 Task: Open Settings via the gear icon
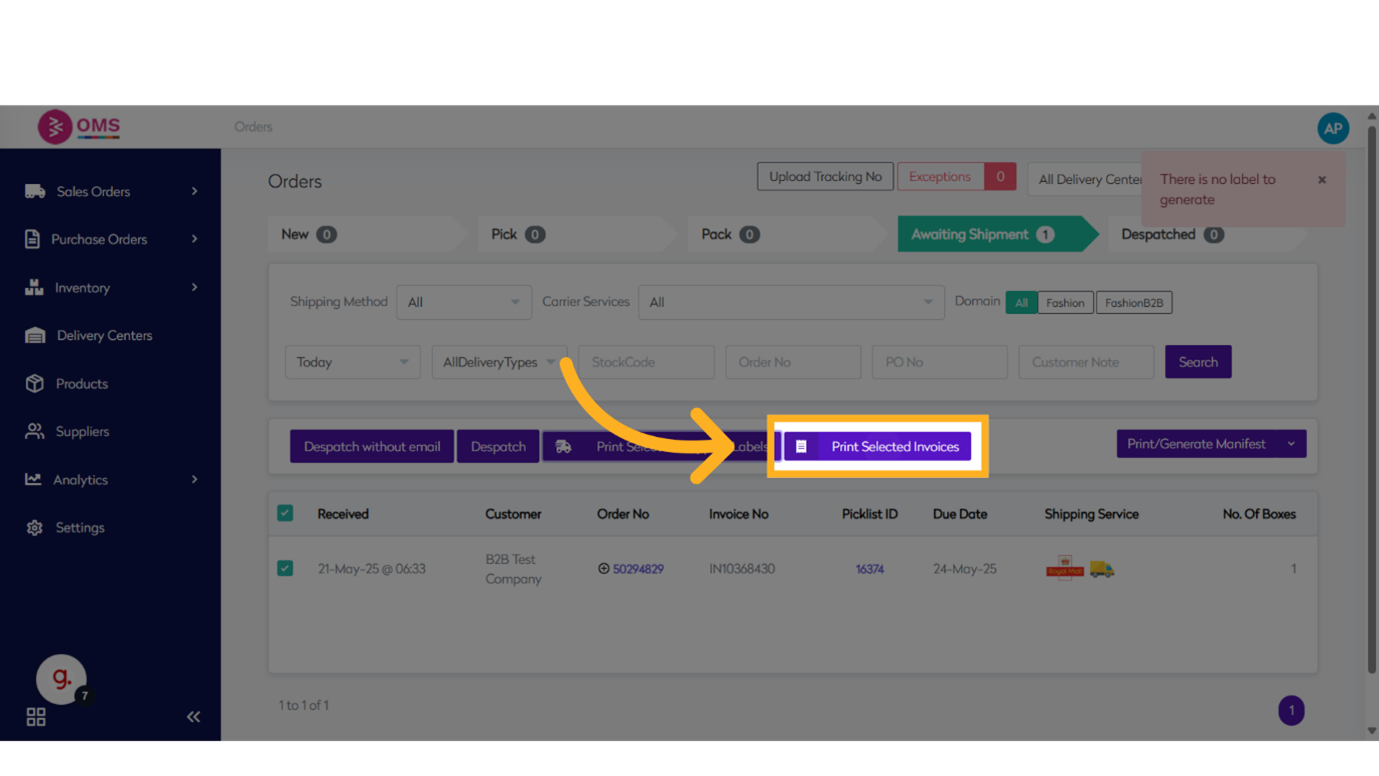click(x=35, y=528)
